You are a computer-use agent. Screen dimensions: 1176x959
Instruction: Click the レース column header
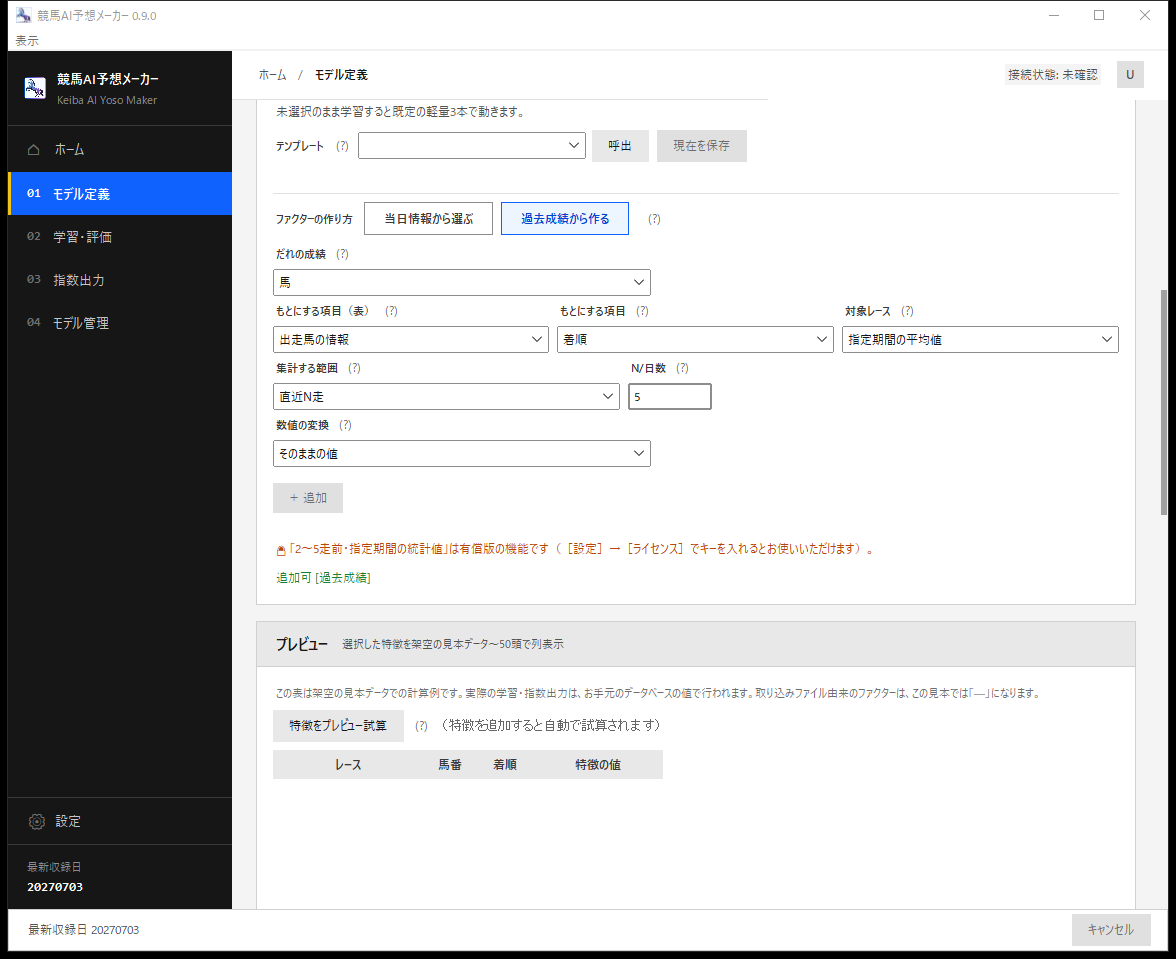point(348,765)
